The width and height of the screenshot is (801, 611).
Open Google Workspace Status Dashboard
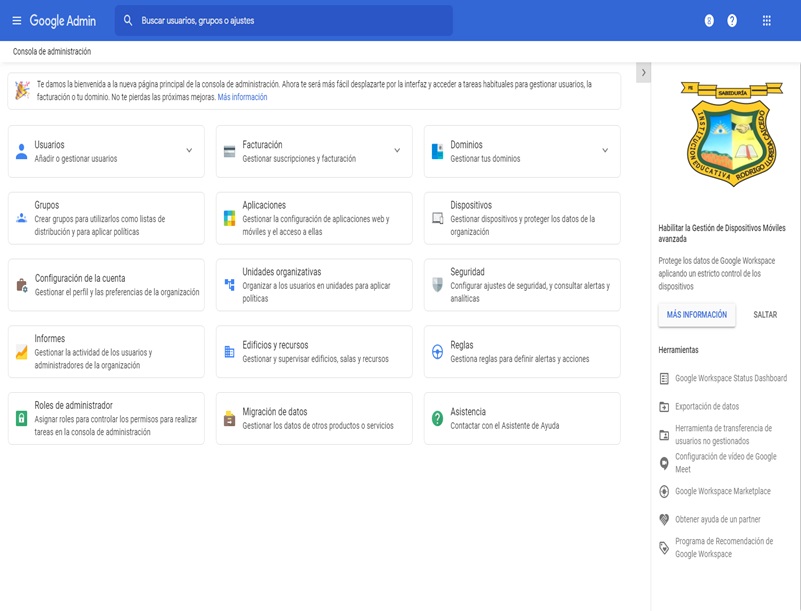click(730, 379)
